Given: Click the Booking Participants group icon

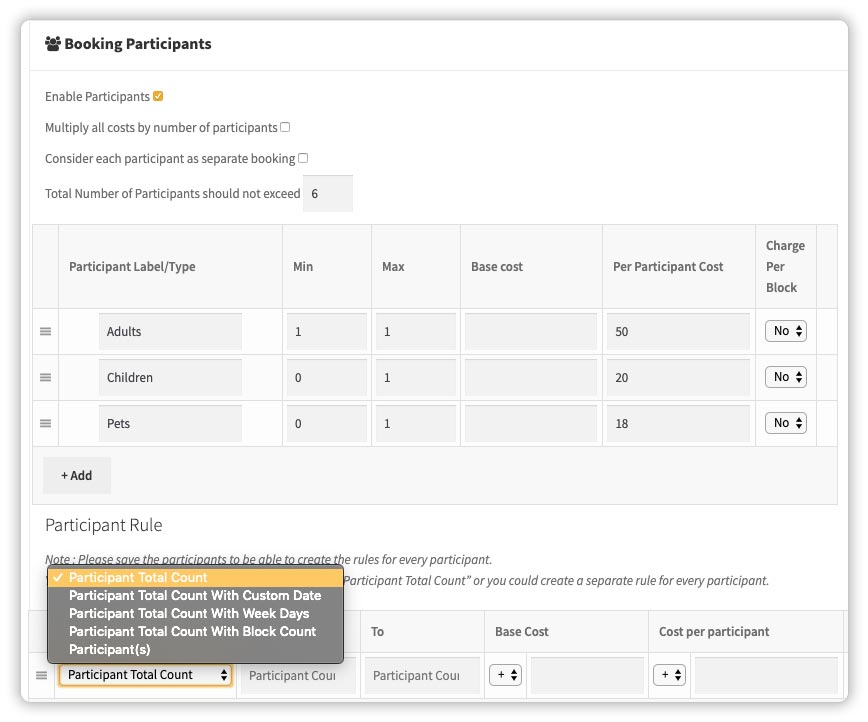Looking at the screenshot, I should pos(53,44).
